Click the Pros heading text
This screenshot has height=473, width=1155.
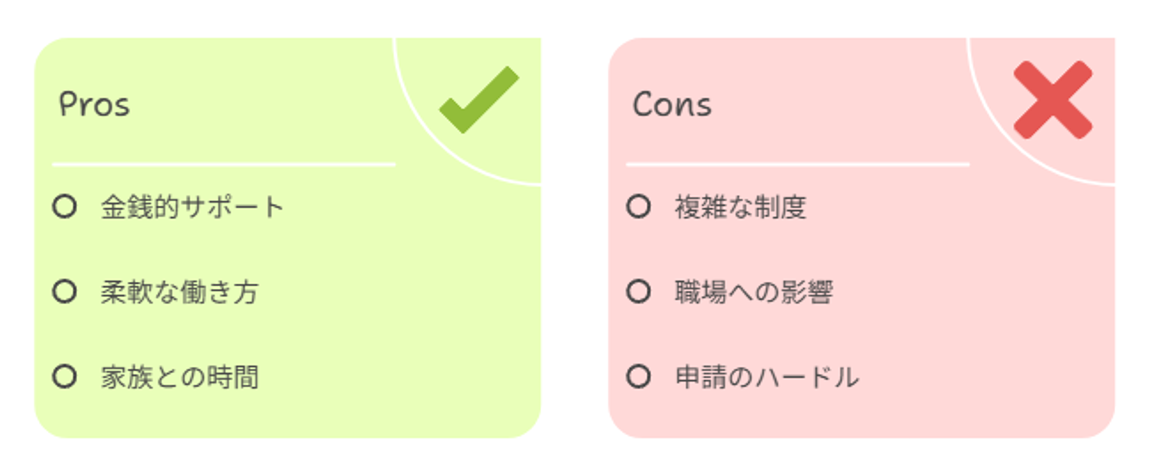[x=94, y=105]
